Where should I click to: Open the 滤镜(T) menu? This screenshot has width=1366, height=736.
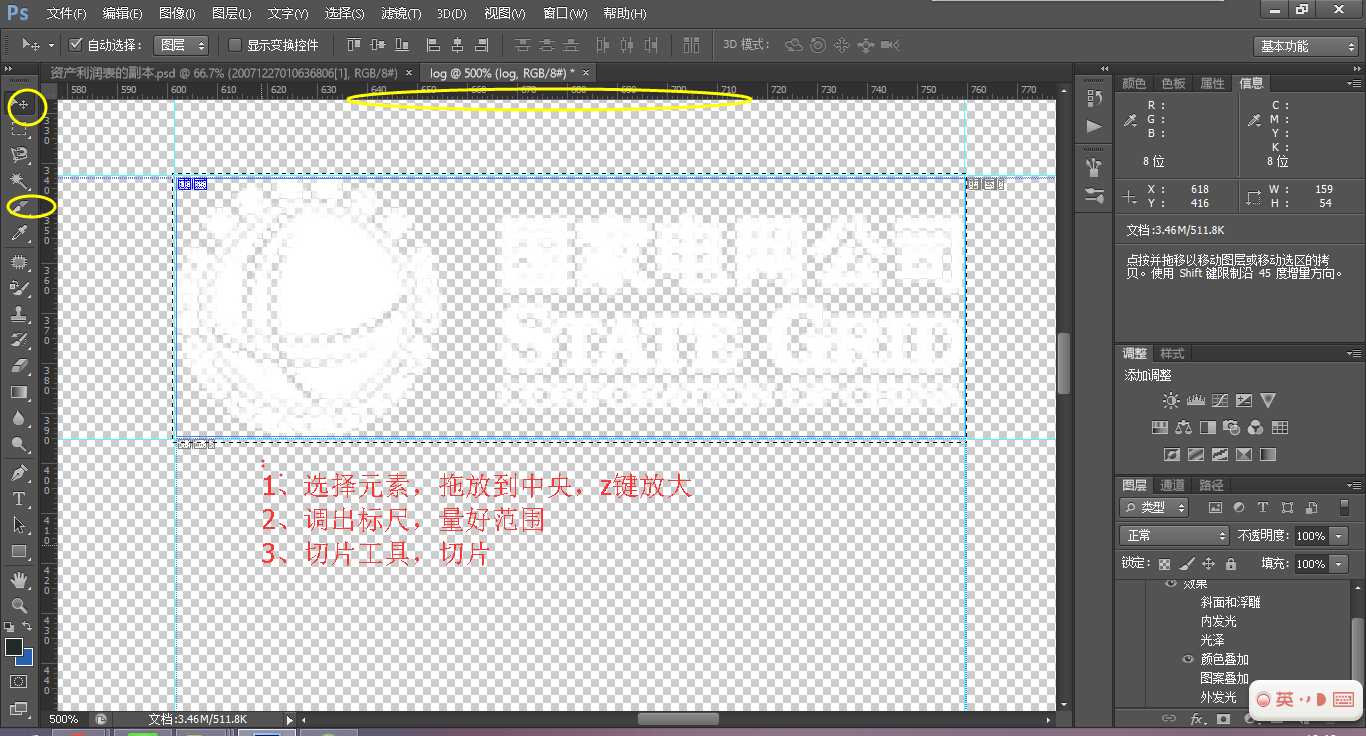[x=401, y=14]
